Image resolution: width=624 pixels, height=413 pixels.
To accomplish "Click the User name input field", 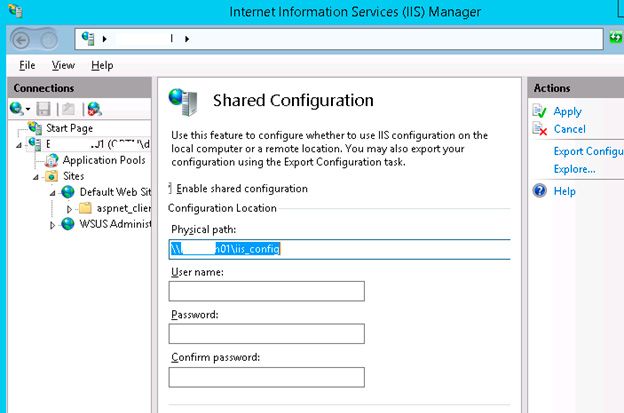I will coord(267,291).
